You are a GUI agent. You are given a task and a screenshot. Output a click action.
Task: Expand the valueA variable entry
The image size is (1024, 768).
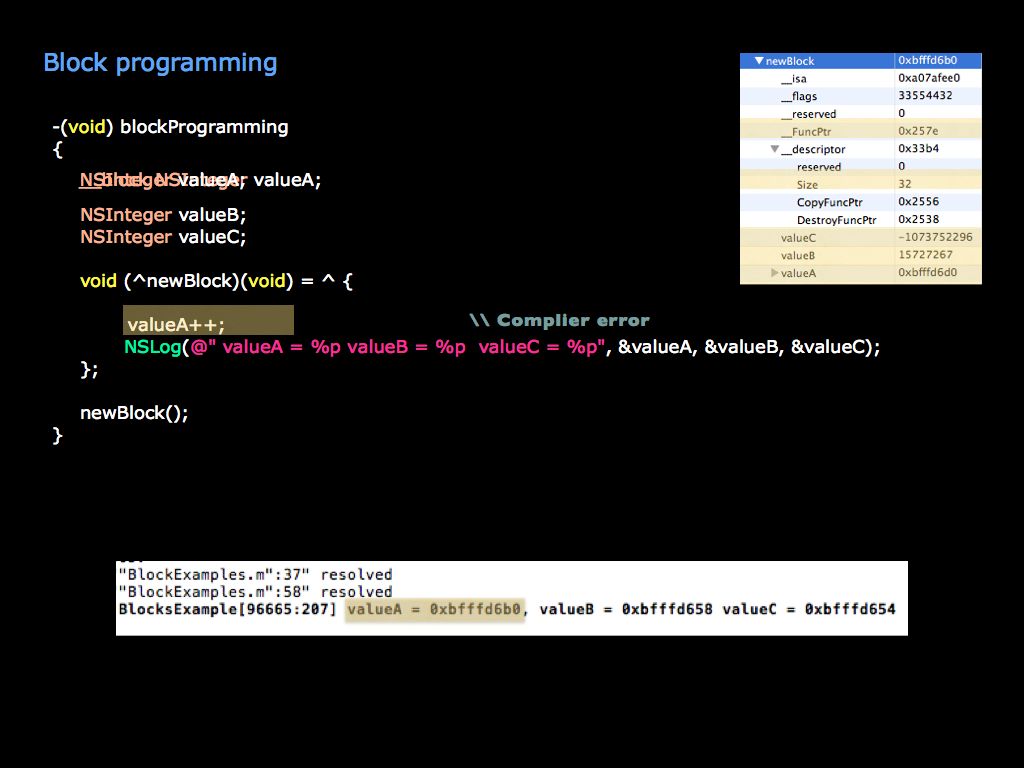point(774,272)
